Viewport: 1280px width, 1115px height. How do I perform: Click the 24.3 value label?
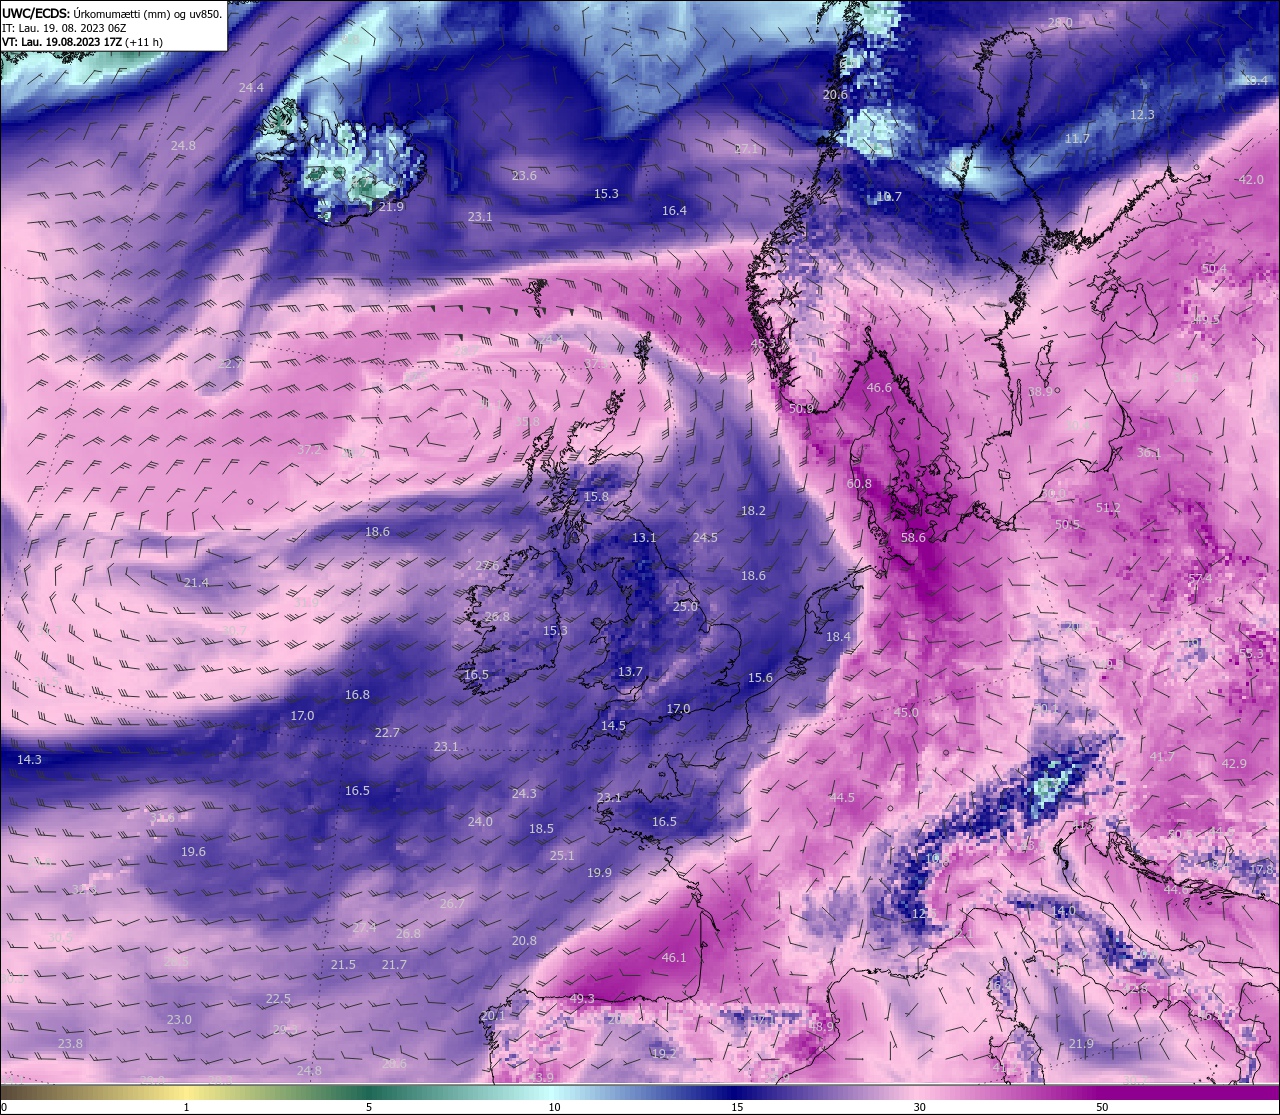coord(524,794)
